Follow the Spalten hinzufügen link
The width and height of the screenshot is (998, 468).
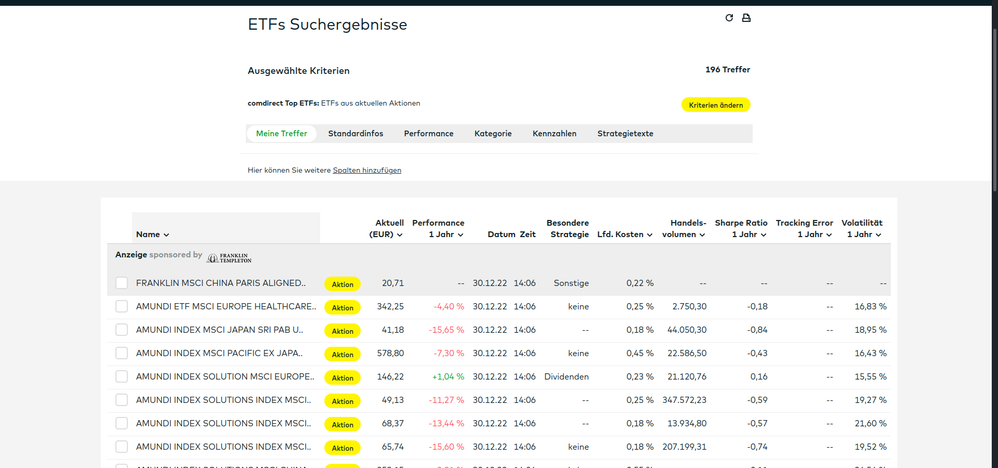pyautogui.click(x=367, y=171)
